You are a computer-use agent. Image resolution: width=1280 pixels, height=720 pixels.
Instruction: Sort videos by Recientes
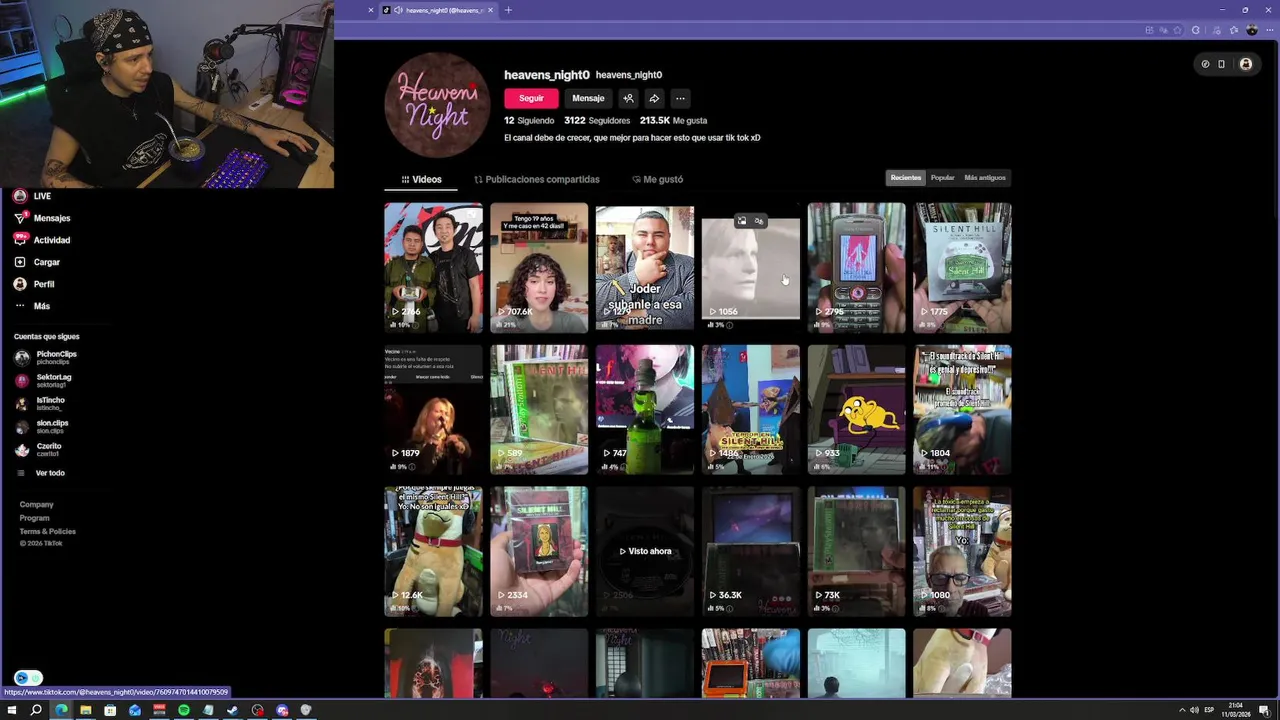pos(906,177)
